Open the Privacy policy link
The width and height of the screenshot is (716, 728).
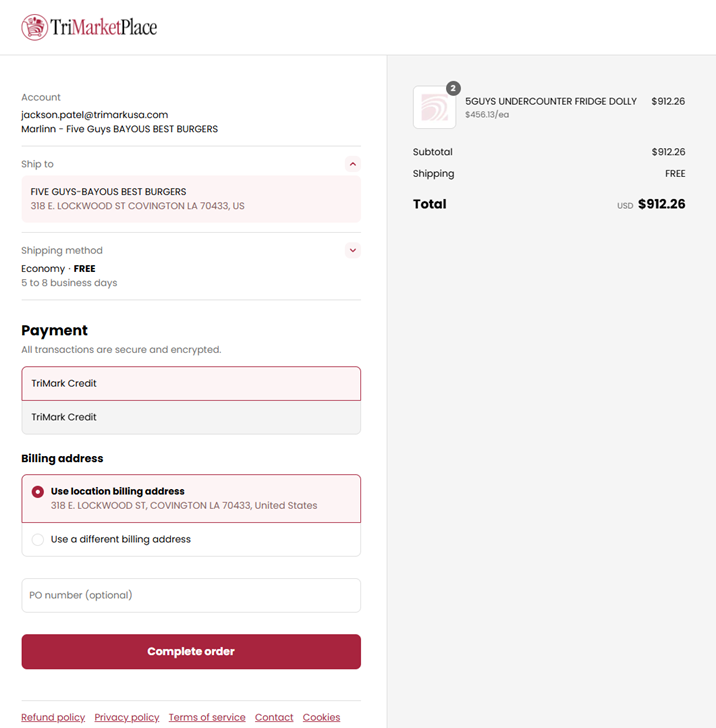click(127, 717)
